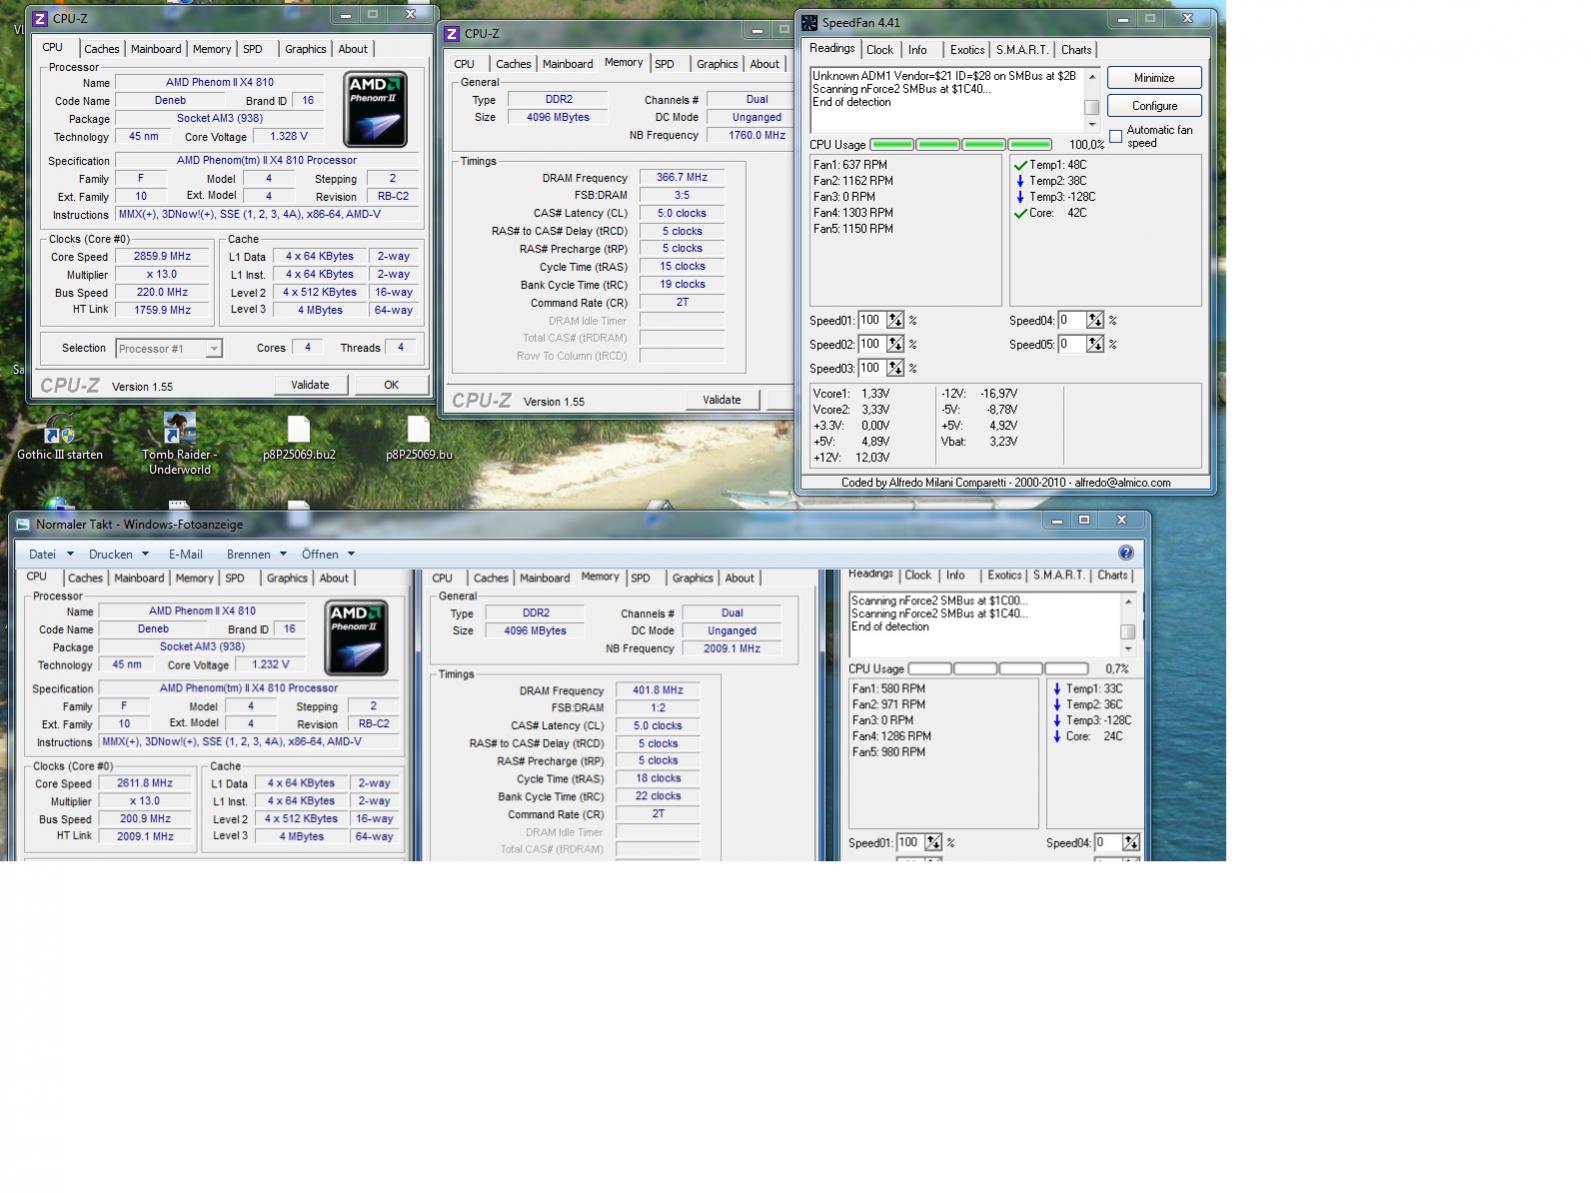Click the SpeedFan Configure button
This screenshot has width=1591, height=1193.
(1154, 106)
